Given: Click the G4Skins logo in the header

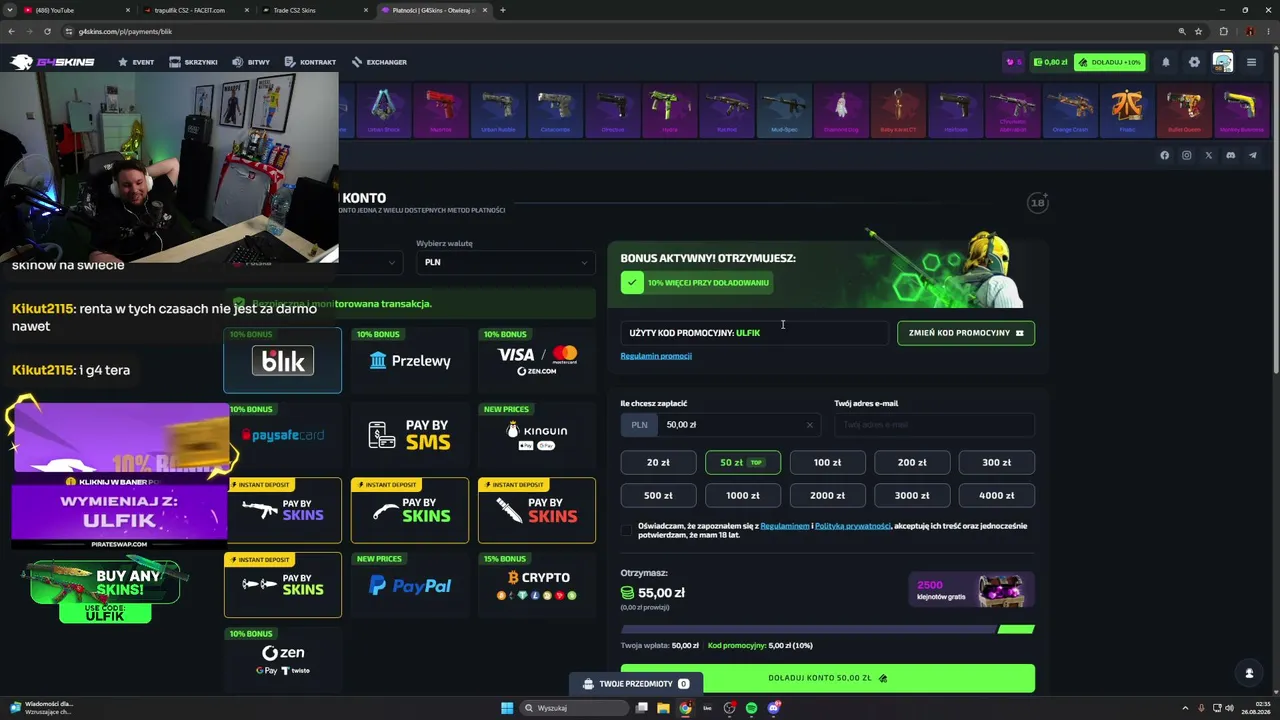Looking at the screenshot, I should click(x=52, y=62).
